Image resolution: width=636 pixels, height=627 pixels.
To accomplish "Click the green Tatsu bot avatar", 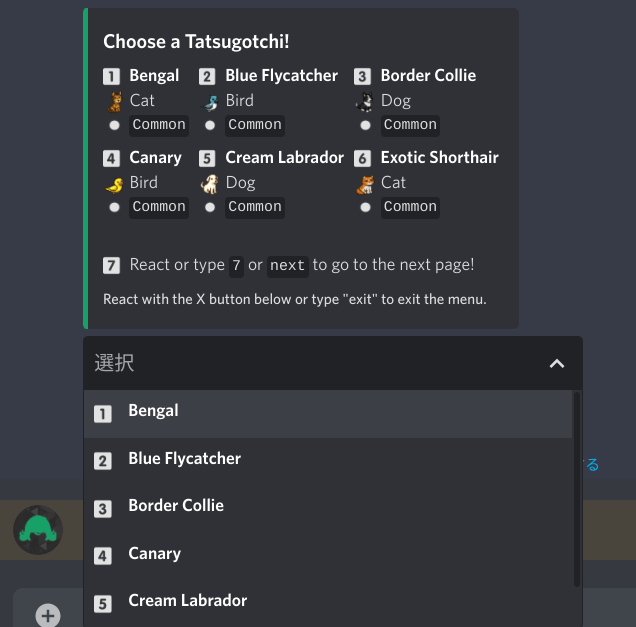I will tap(38, 530).
